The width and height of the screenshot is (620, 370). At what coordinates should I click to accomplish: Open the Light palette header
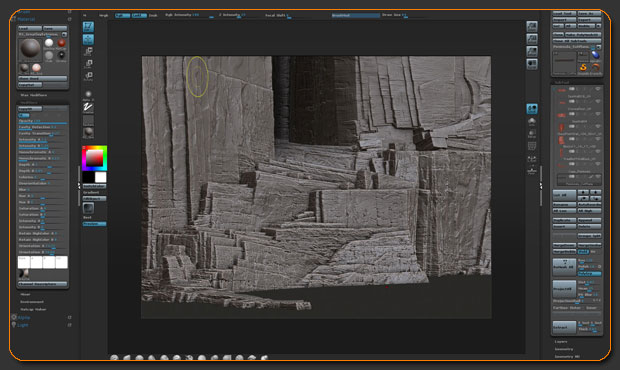[x=23, y=325]
